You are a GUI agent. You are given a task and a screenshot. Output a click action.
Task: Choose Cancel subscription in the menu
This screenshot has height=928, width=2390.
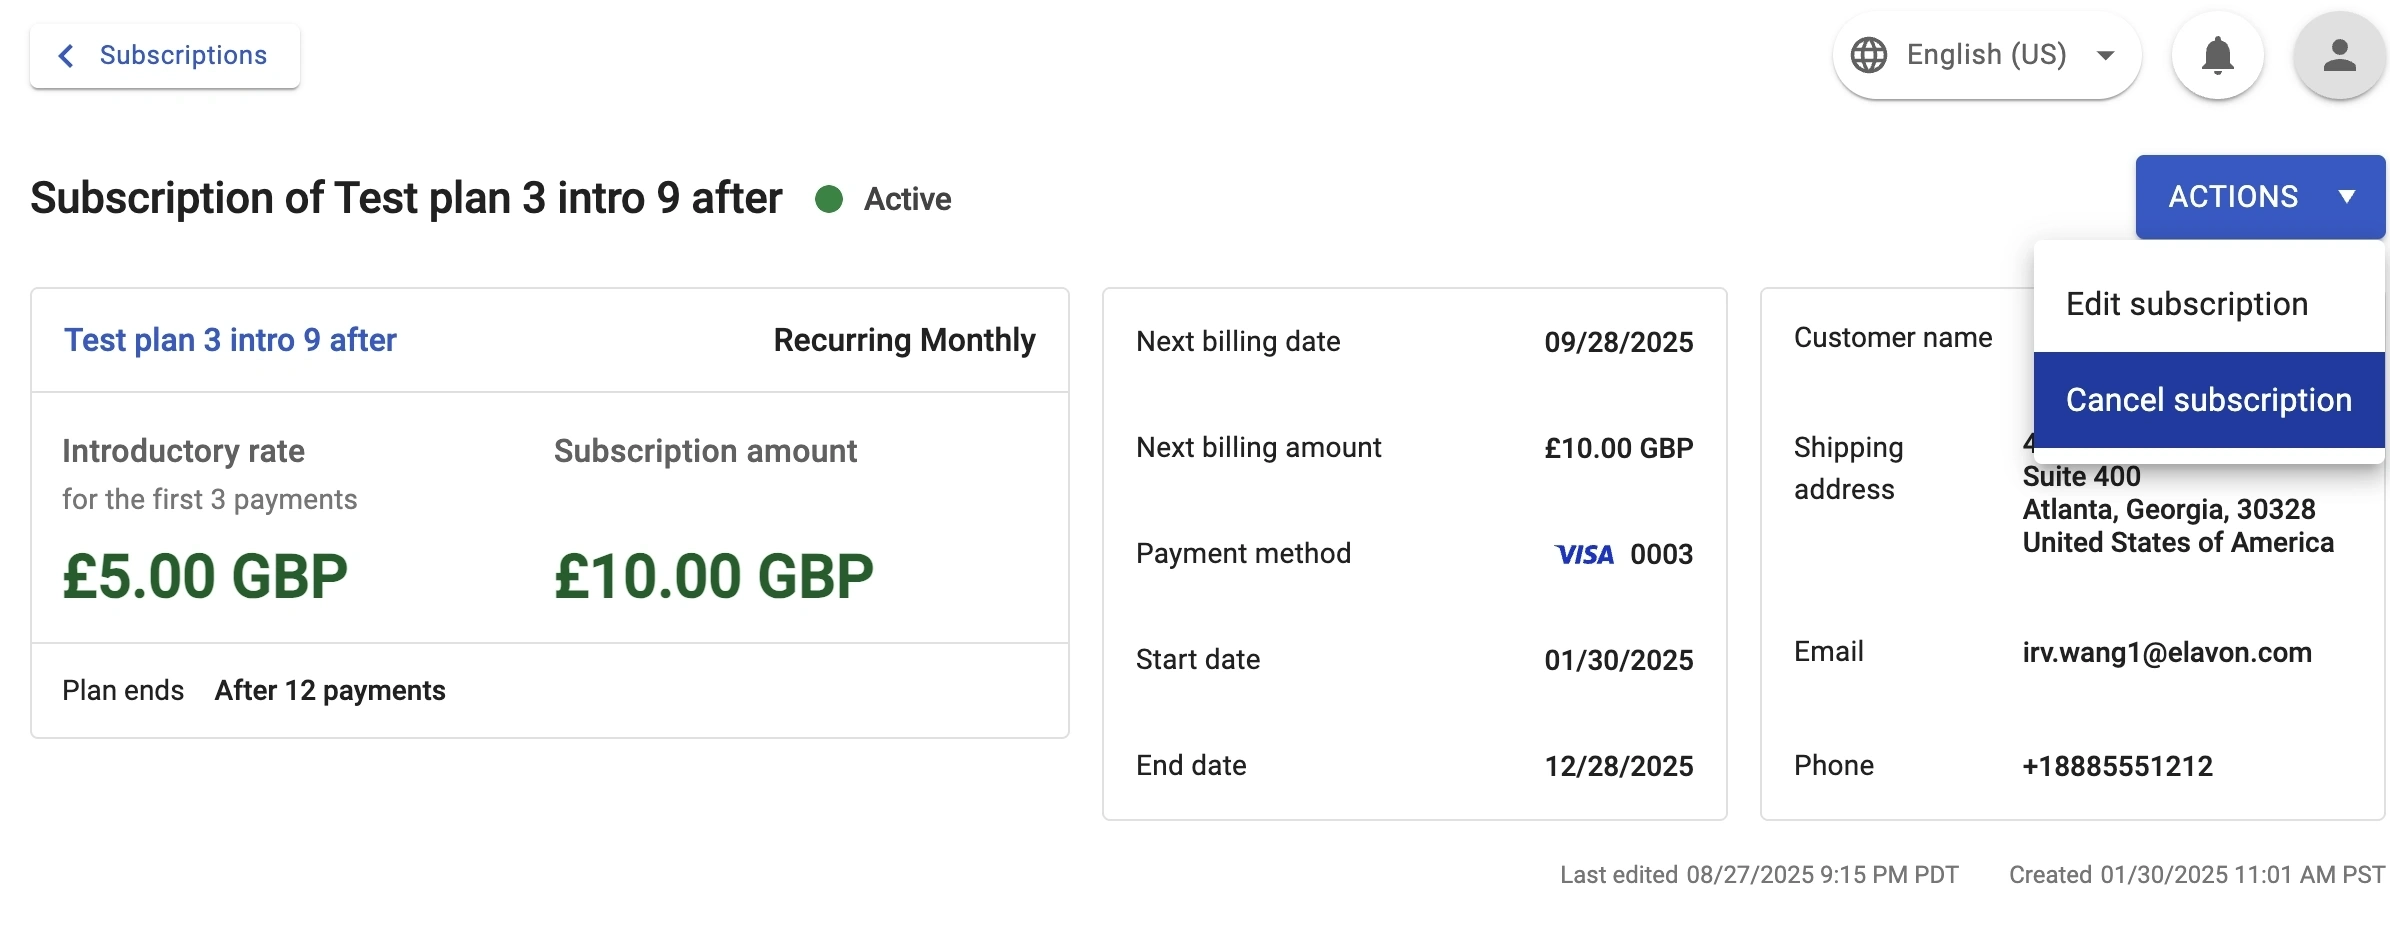pos(2208,400)
